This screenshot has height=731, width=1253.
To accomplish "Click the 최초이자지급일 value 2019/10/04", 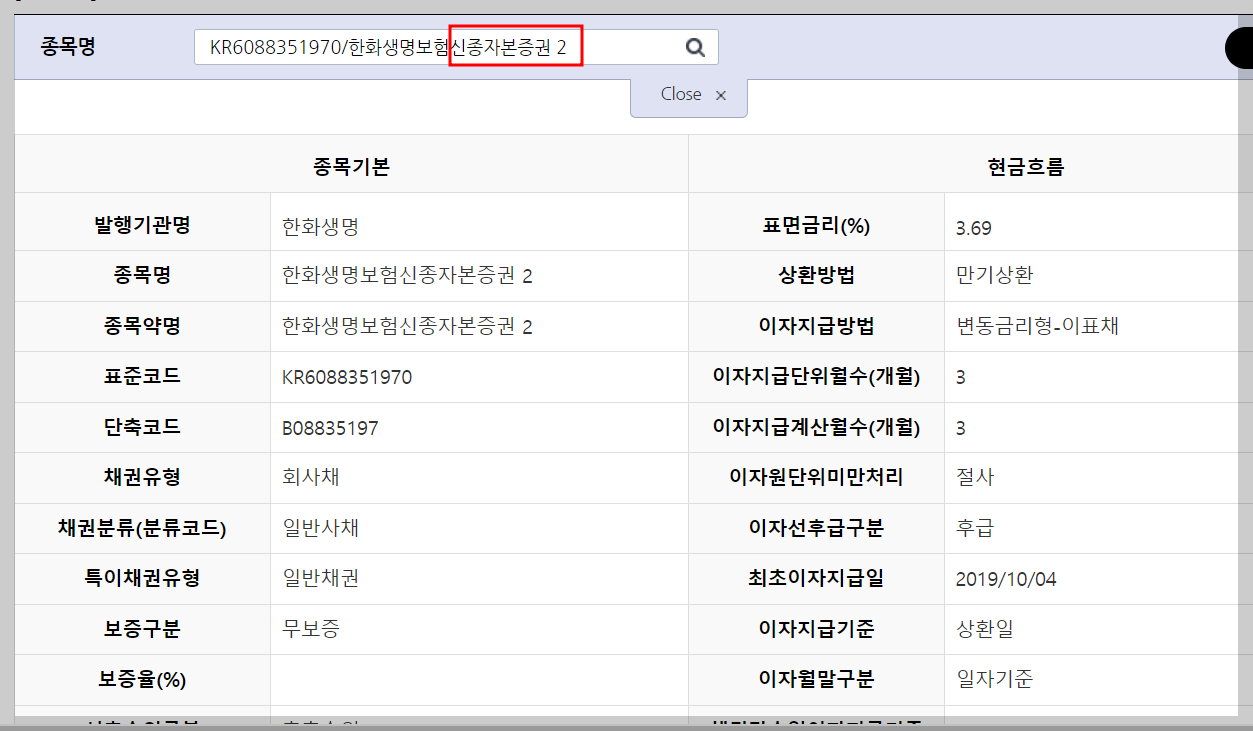I will pyautogui.click(x=1006, y=580).
